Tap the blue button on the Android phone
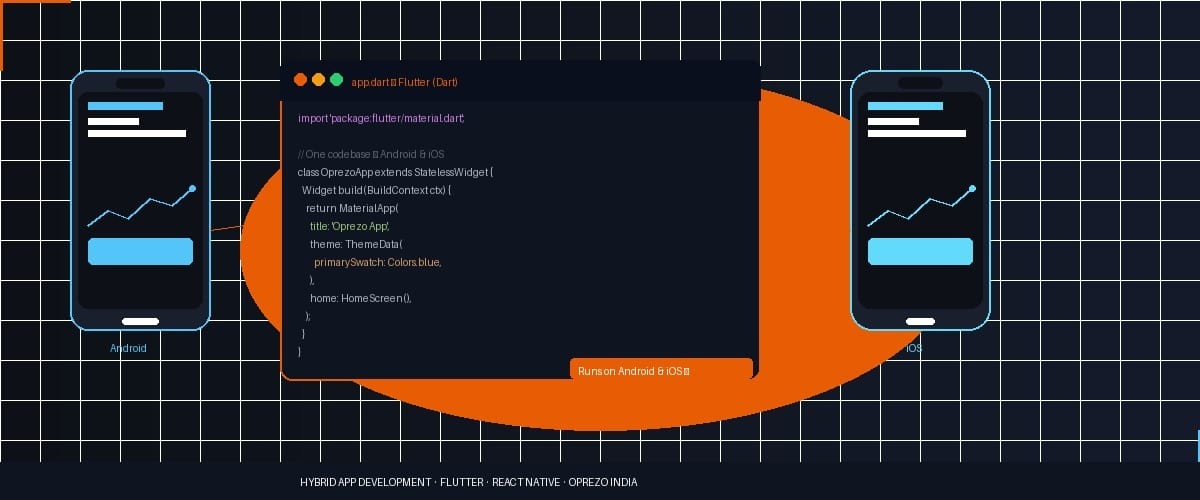Viewport: 1200px width, 500px height. pyautogui.click(x=140, y=251)
